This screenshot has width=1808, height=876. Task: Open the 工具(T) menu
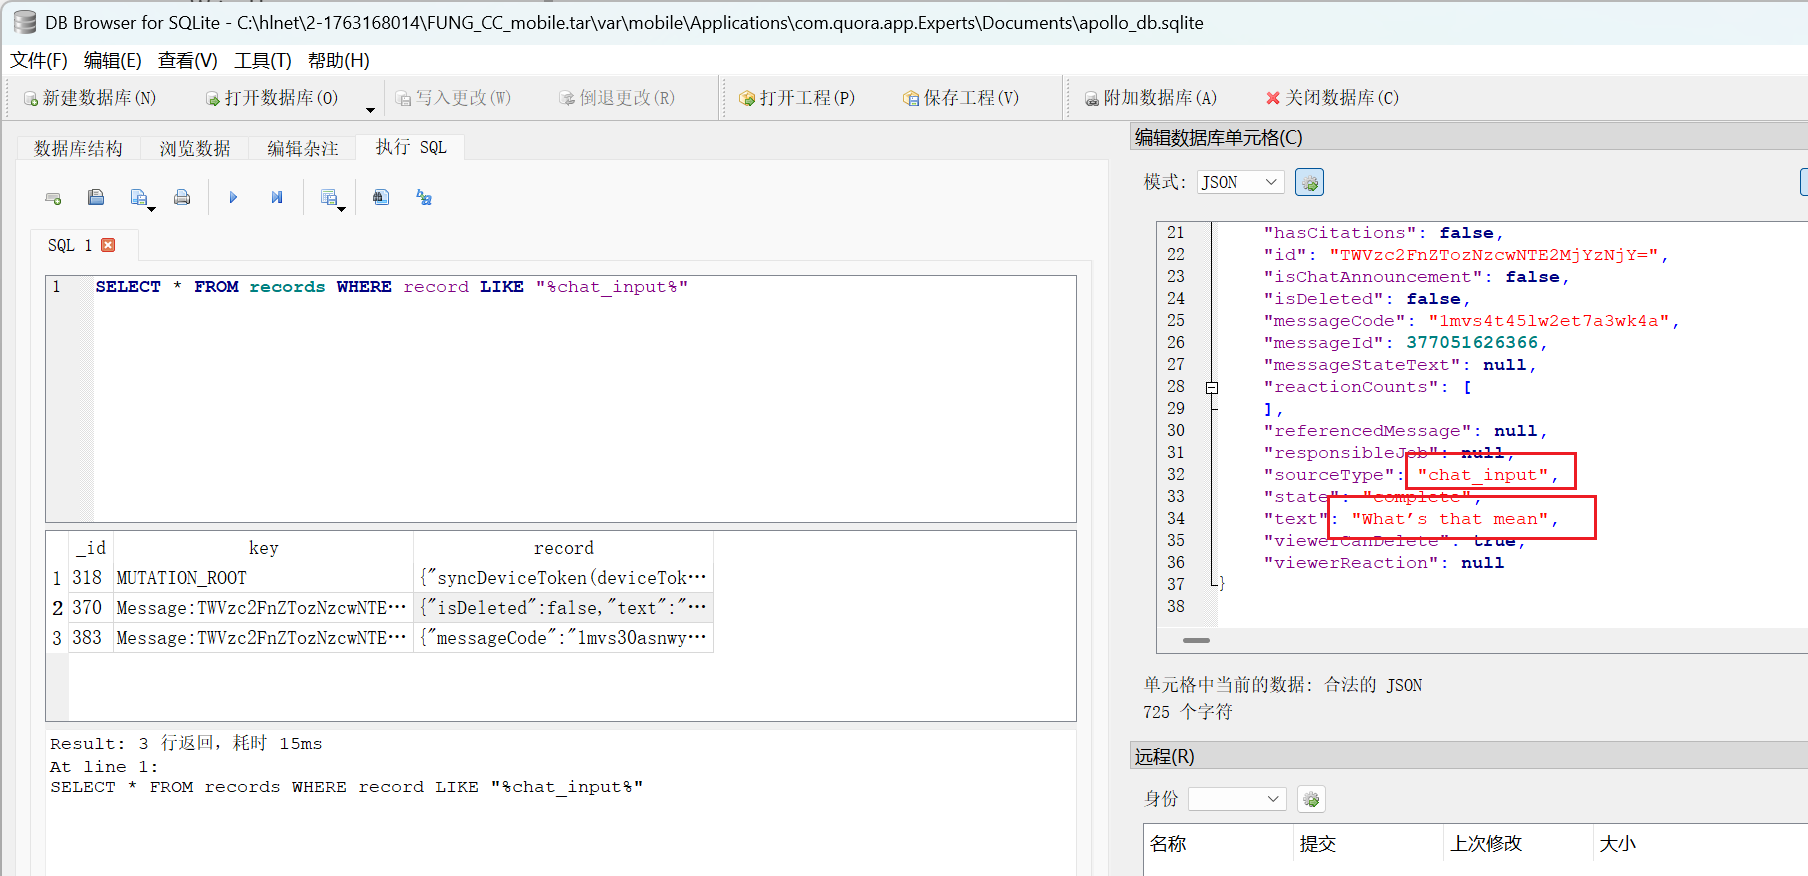coord(262,60)
